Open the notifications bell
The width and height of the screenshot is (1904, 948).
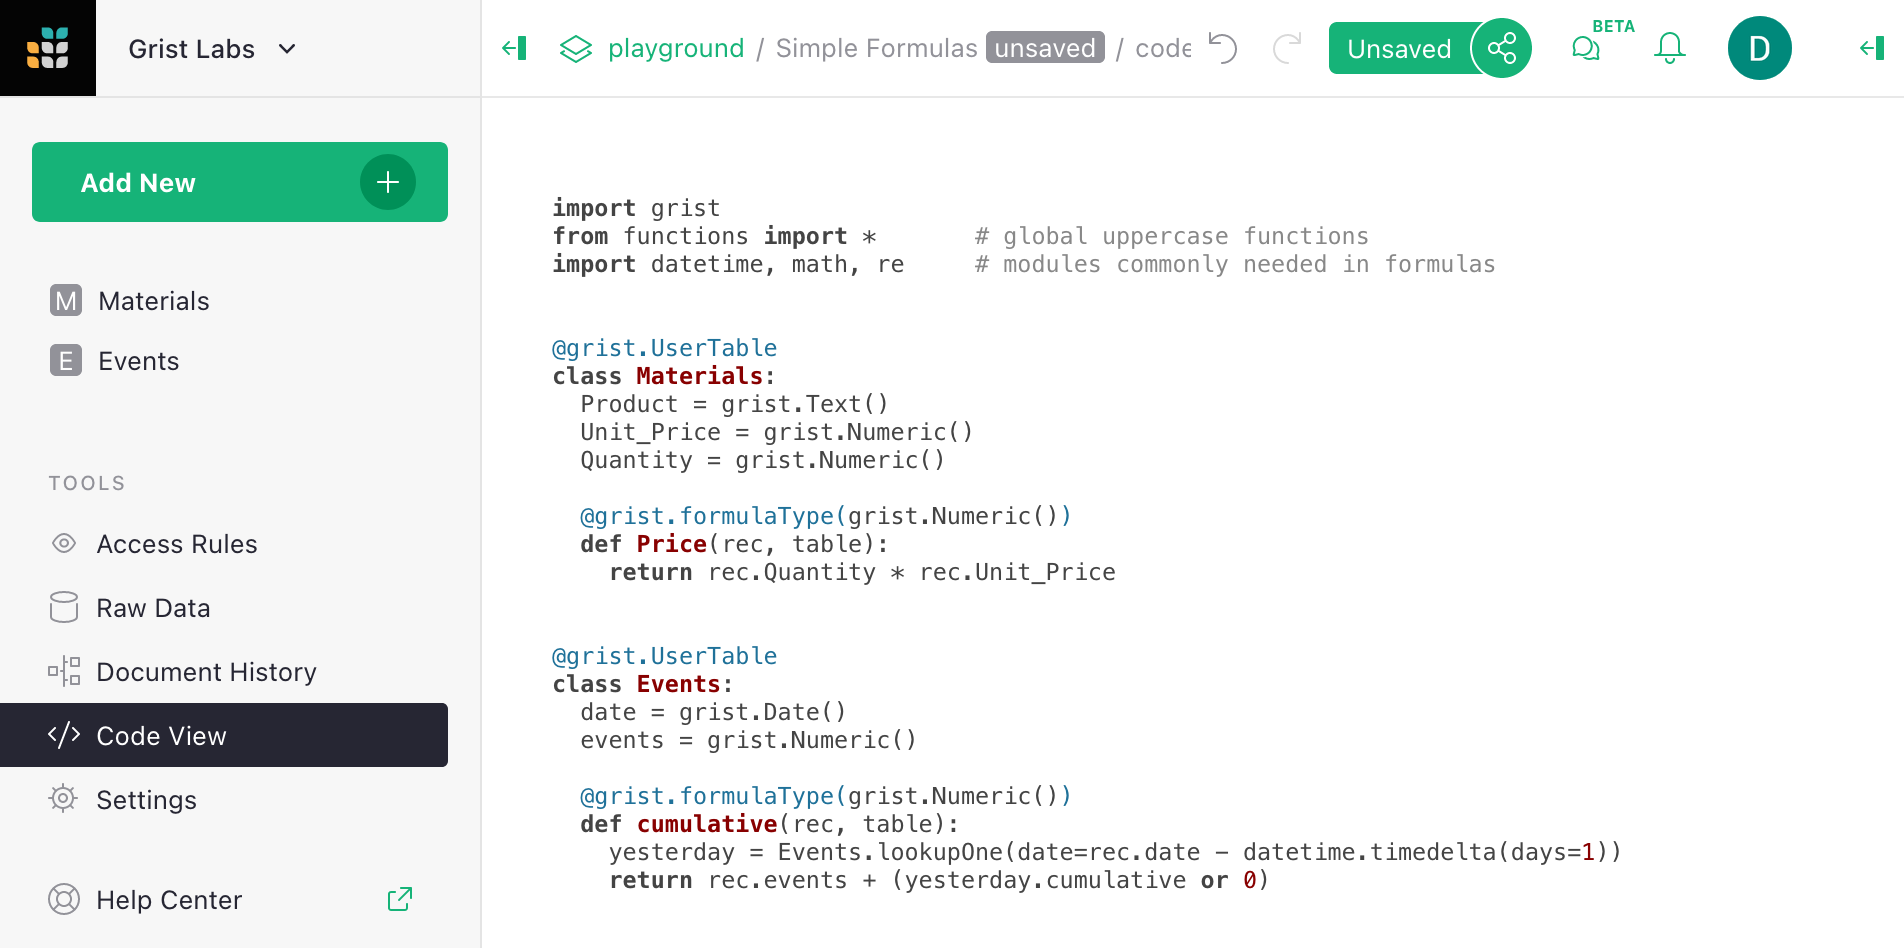[1669, 47]
